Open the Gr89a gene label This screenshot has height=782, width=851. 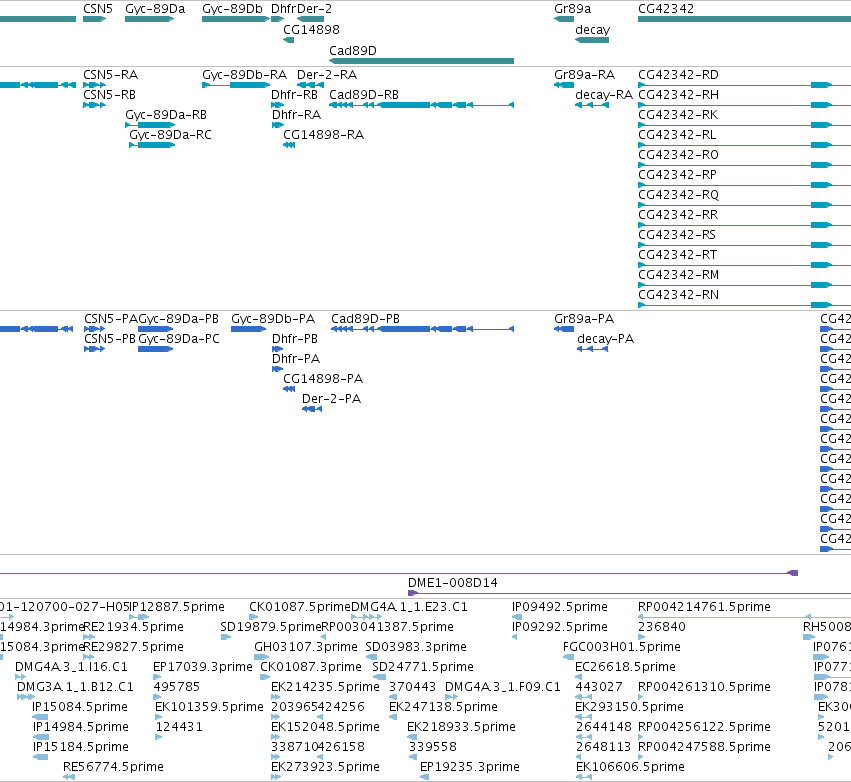pos(573,9)
